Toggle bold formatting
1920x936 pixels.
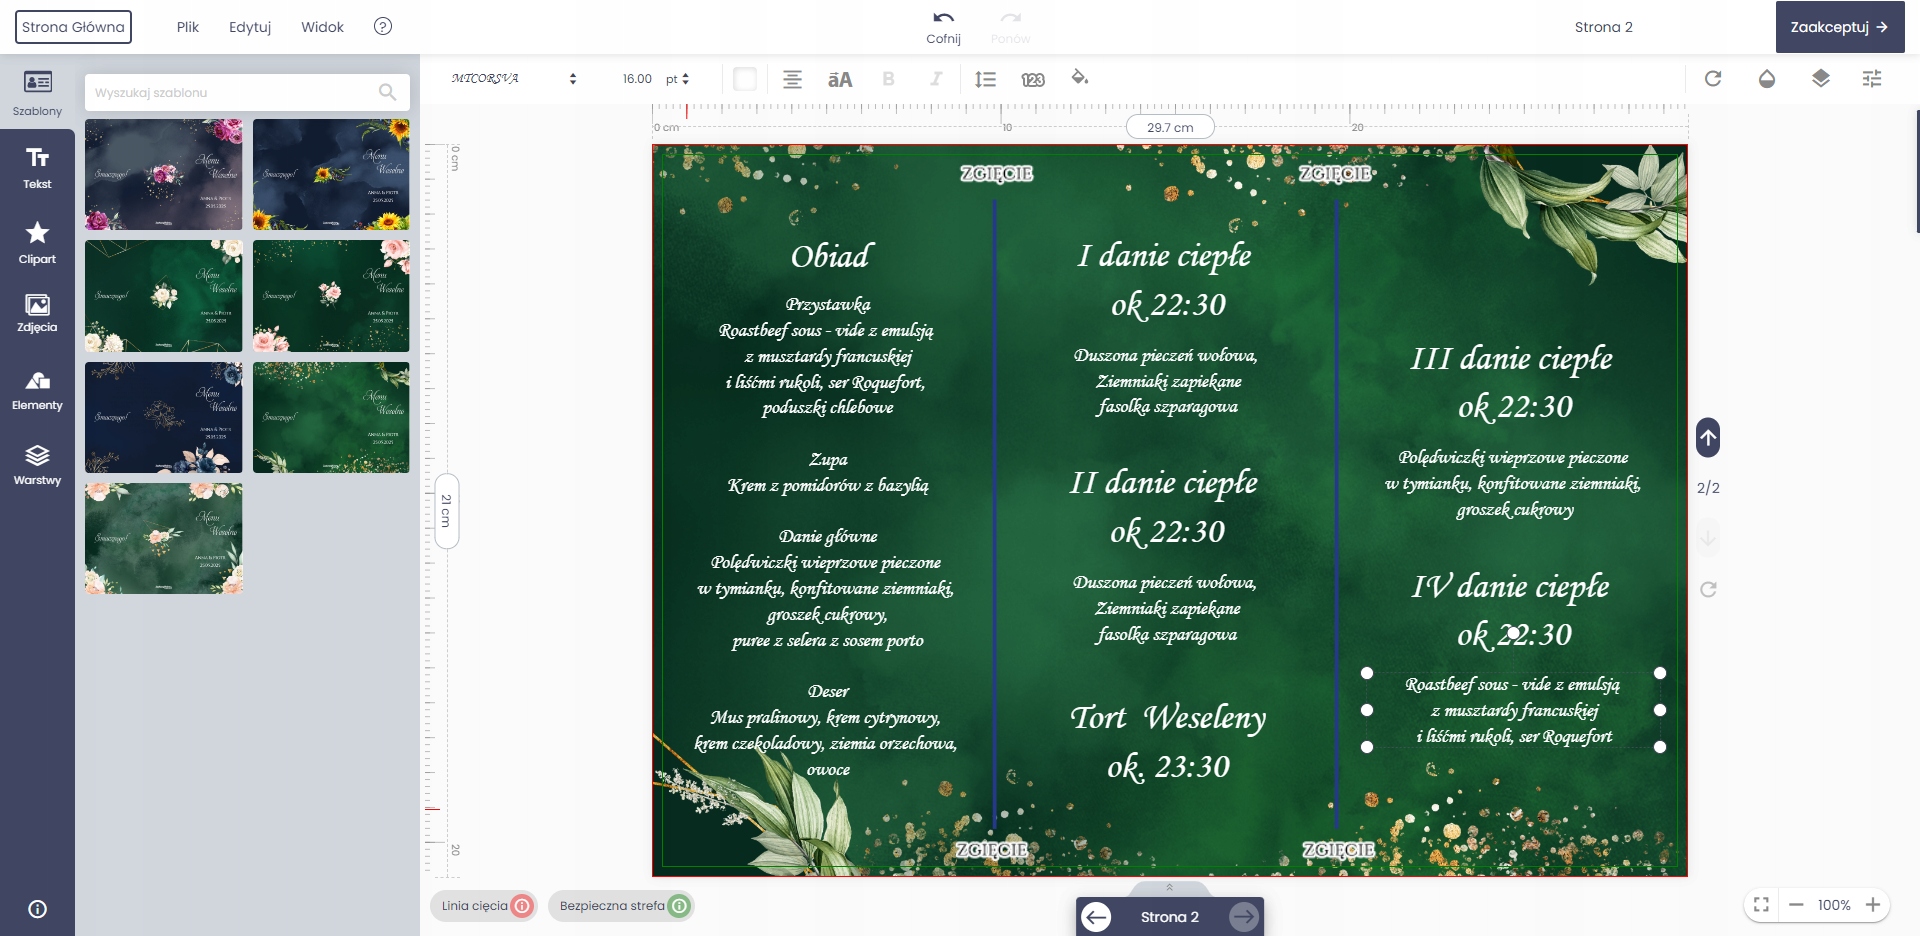tap(888, 79)
